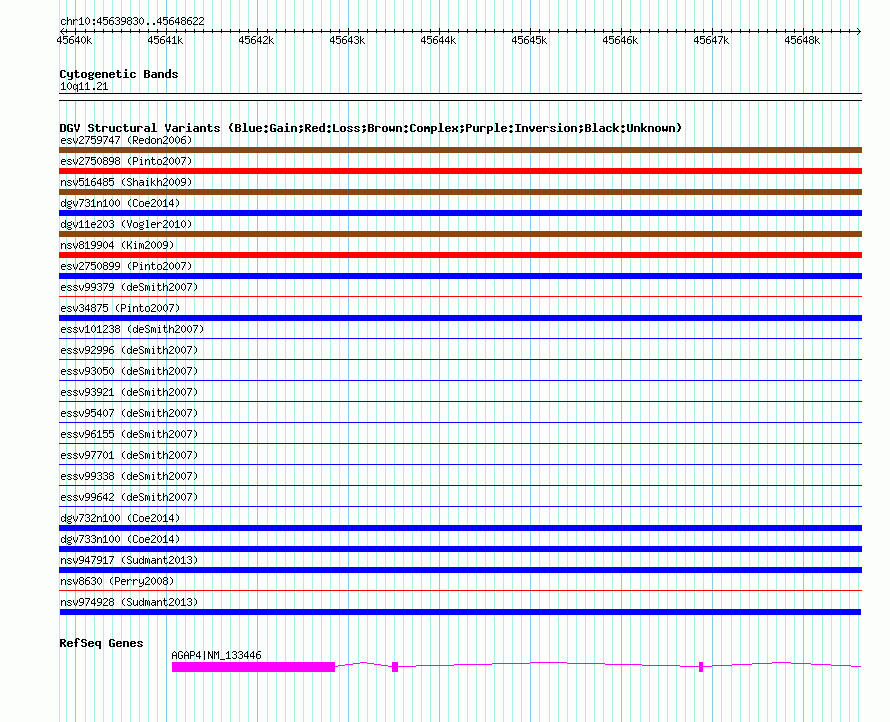Select the blue dgv733n100 gain bar
The width and height of the screenshot is (890, 722).
pos(460,549)
